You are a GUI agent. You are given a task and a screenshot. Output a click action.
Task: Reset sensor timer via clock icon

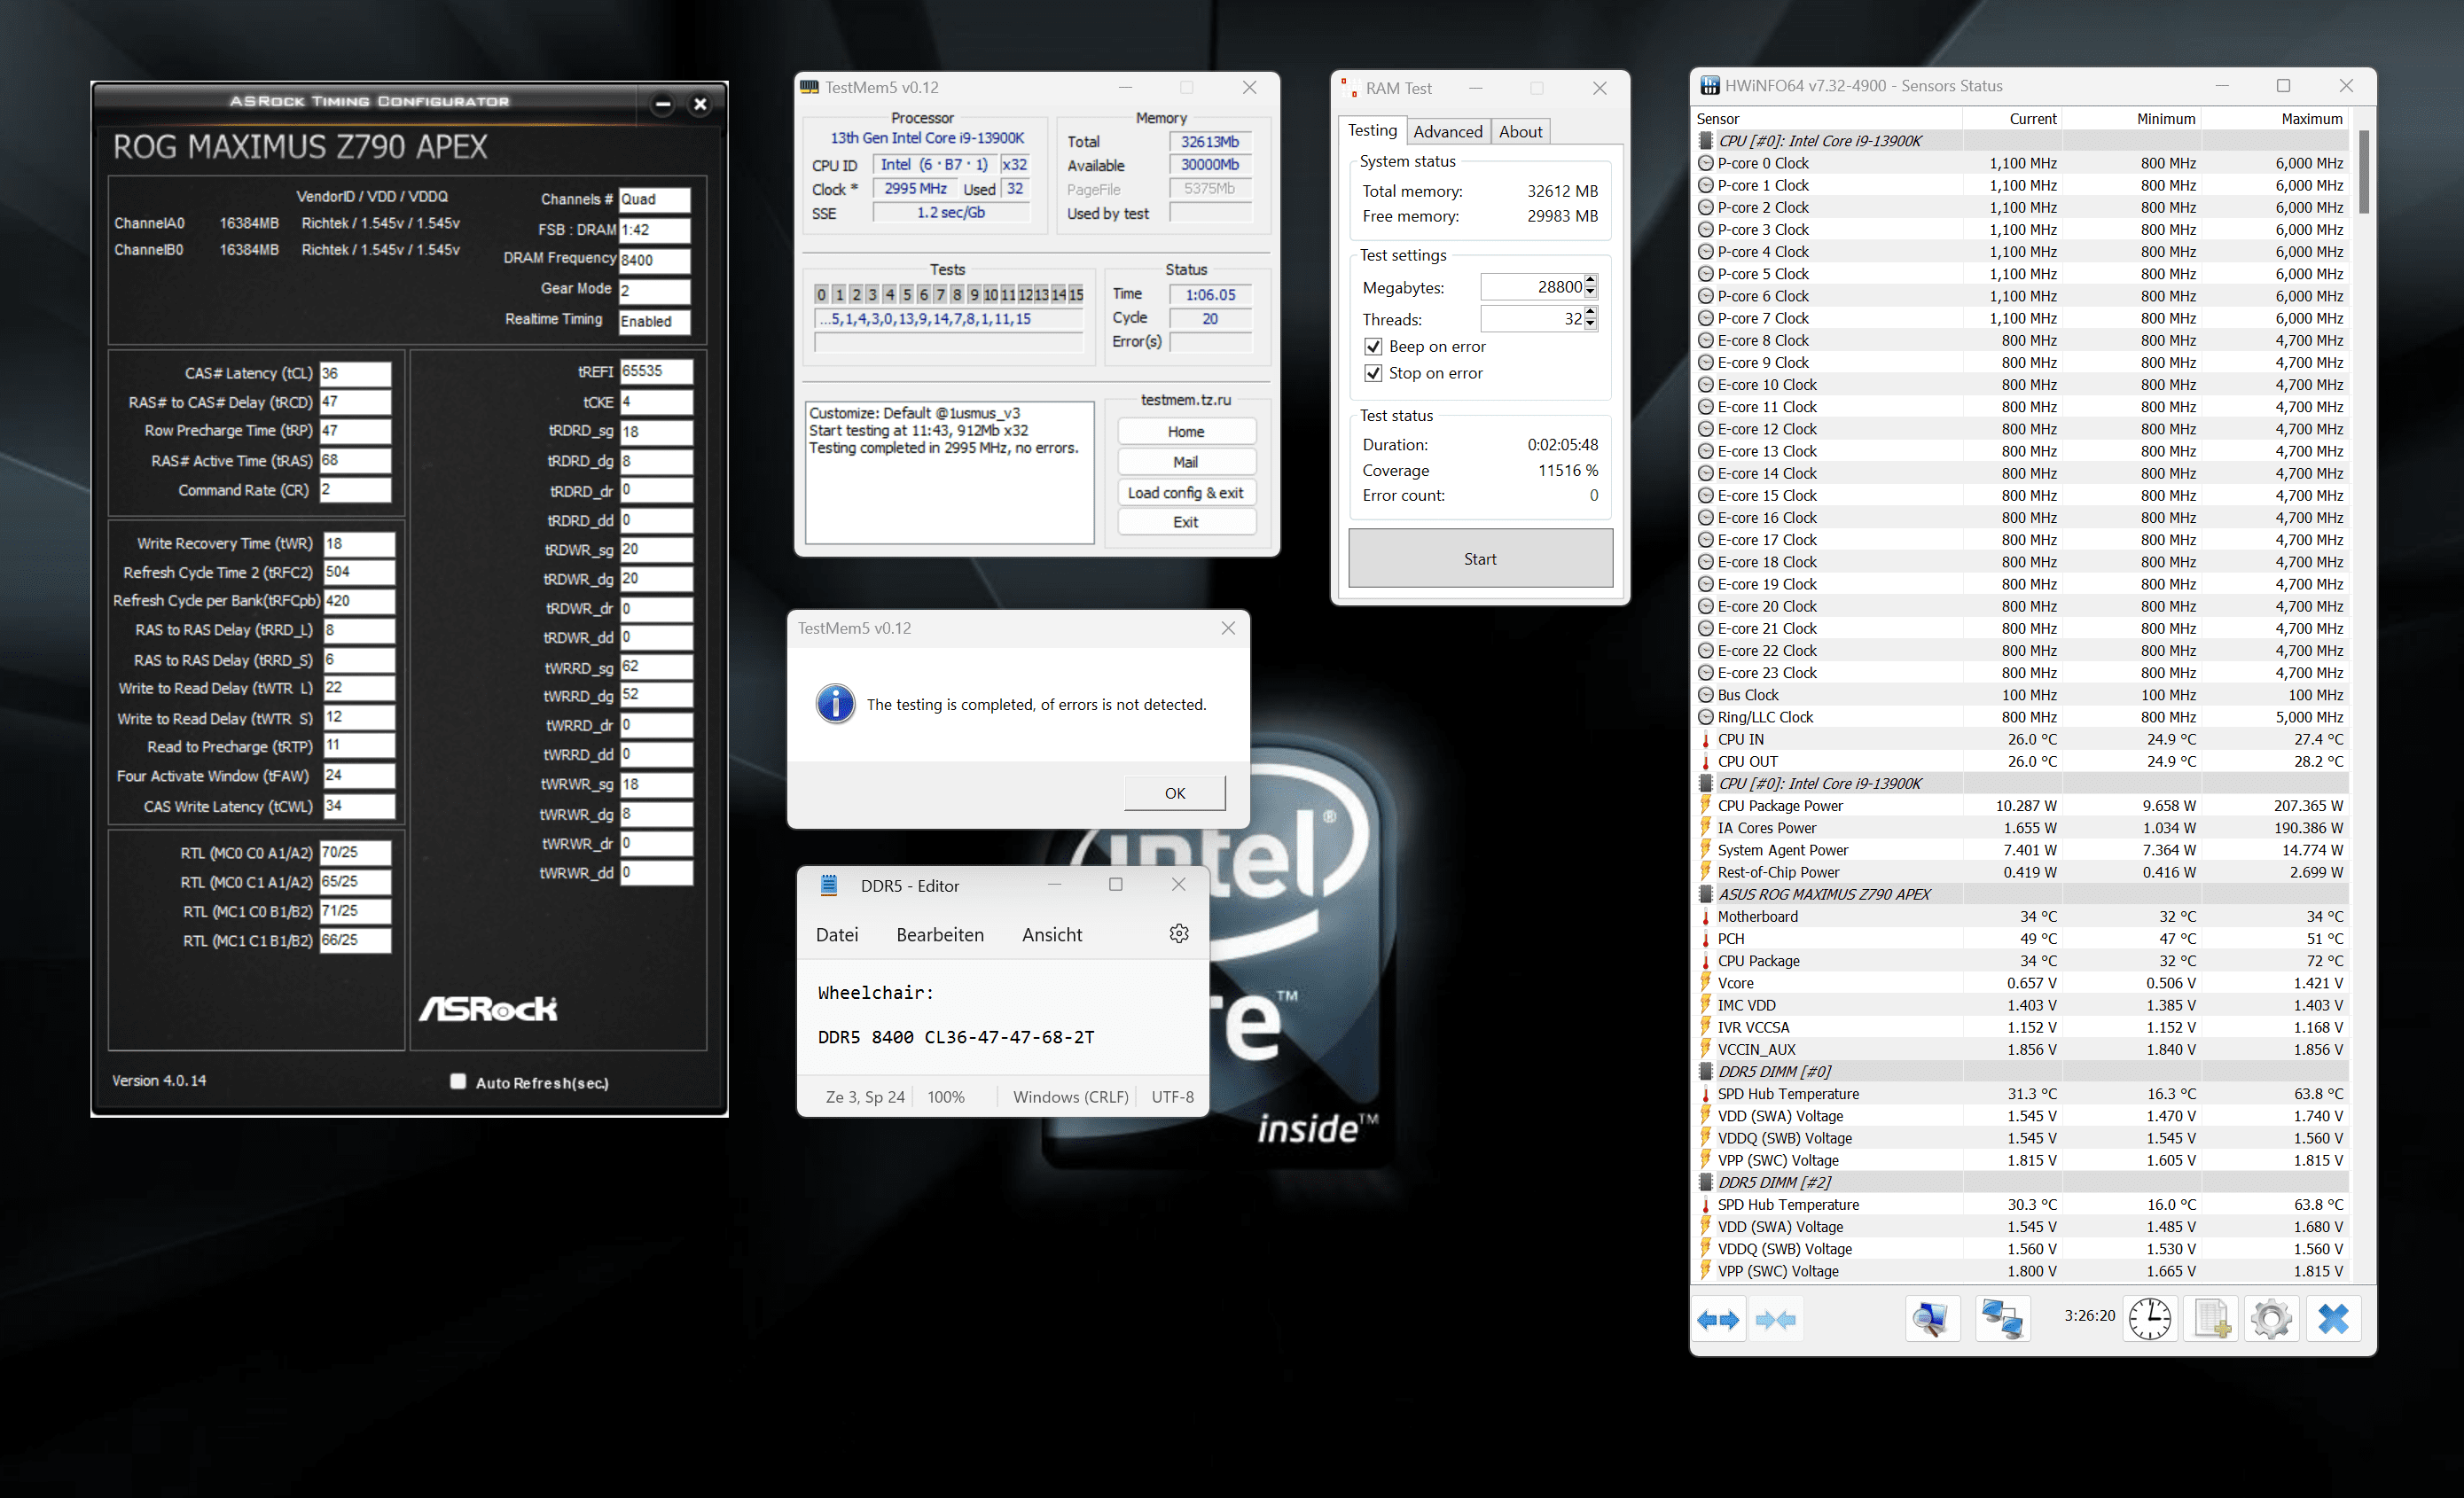click(x=2149, y=1320)
